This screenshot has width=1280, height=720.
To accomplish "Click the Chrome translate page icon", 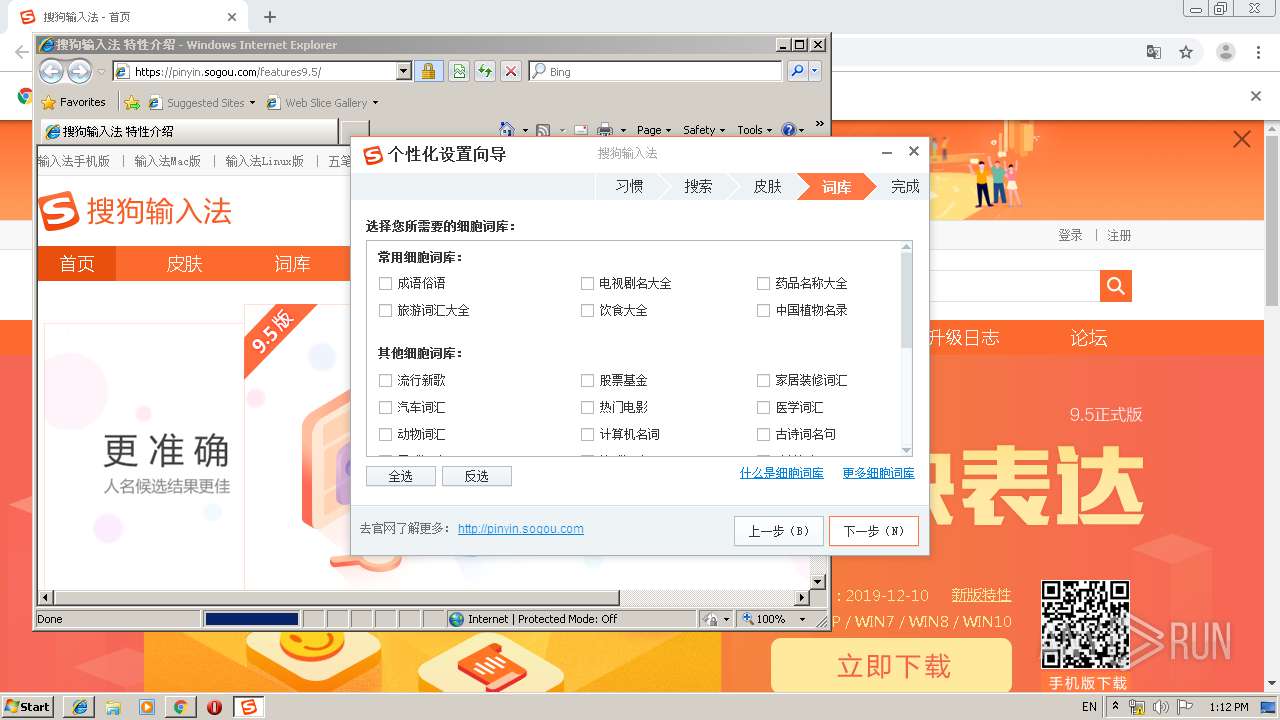I will 1154,52.
